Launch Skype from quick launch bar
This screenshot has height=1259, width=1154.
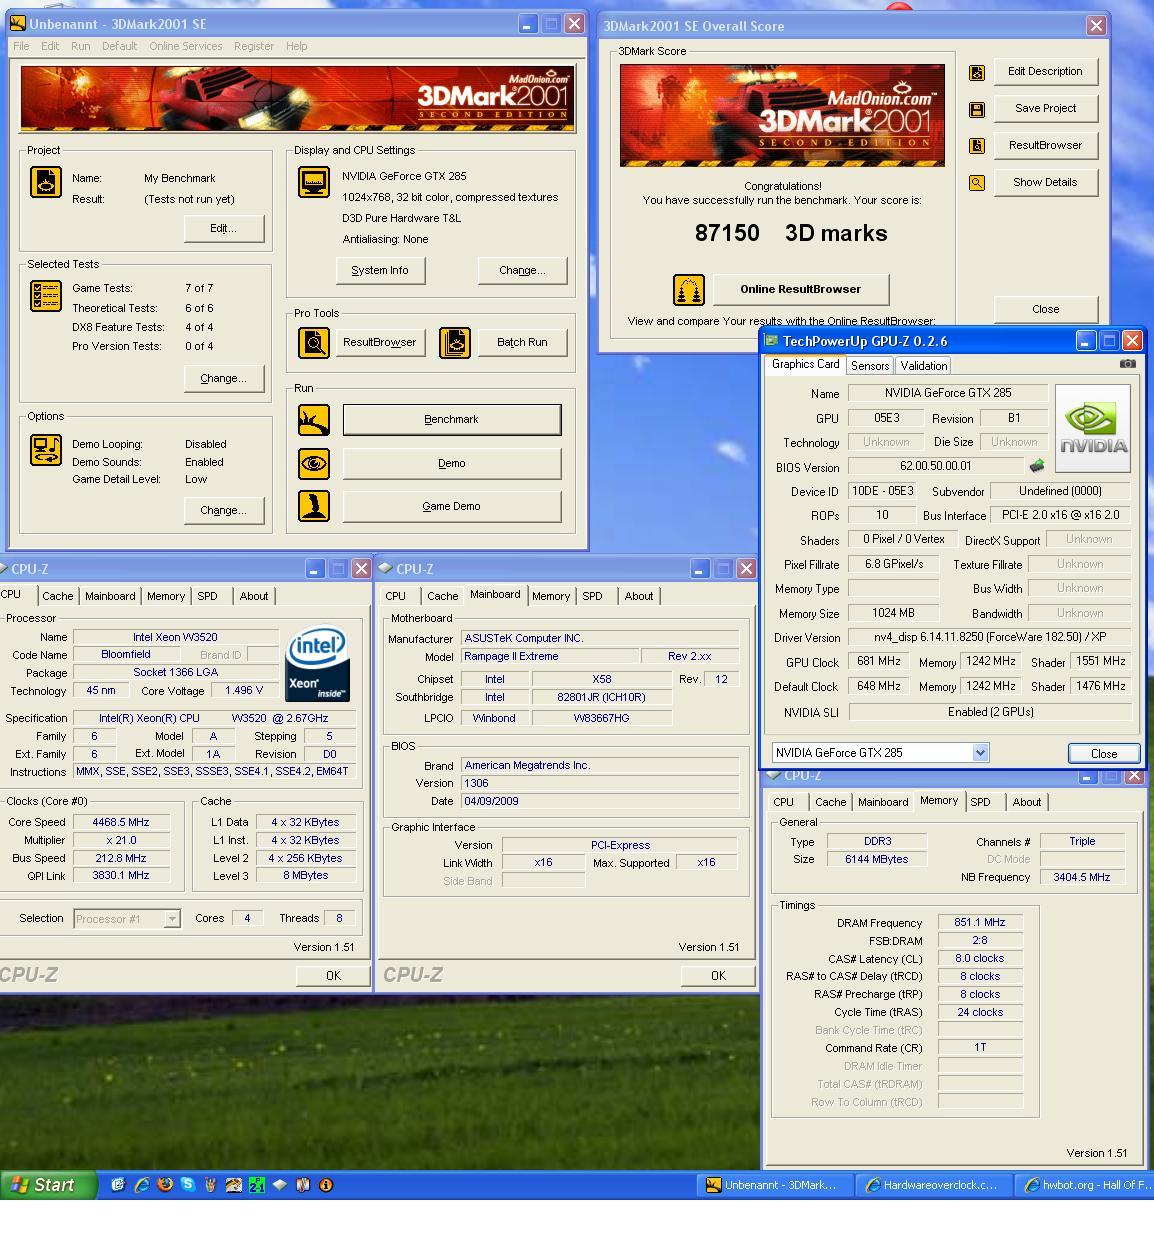point(187,1185)
